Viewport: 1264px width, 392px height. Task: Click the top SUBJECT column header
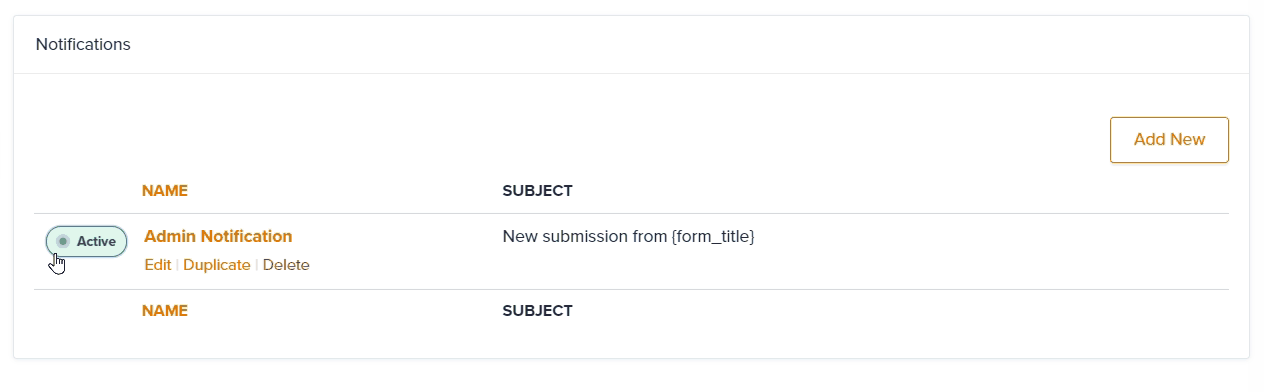coord(537,191)
